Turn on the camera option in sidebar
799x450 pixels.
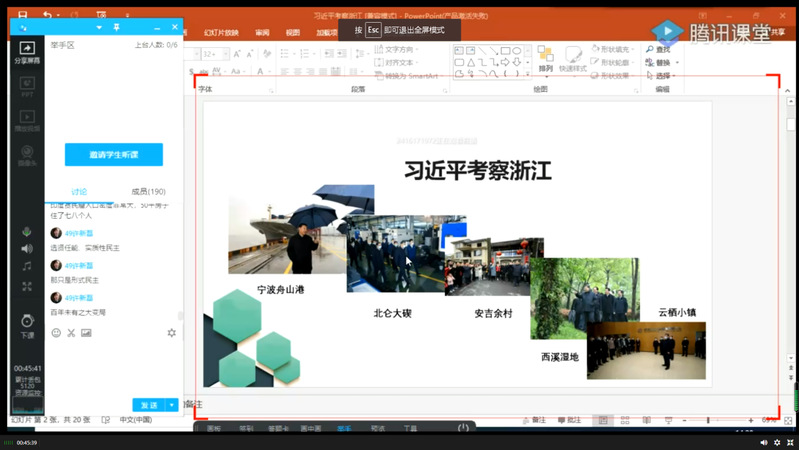tap(27, 156)
